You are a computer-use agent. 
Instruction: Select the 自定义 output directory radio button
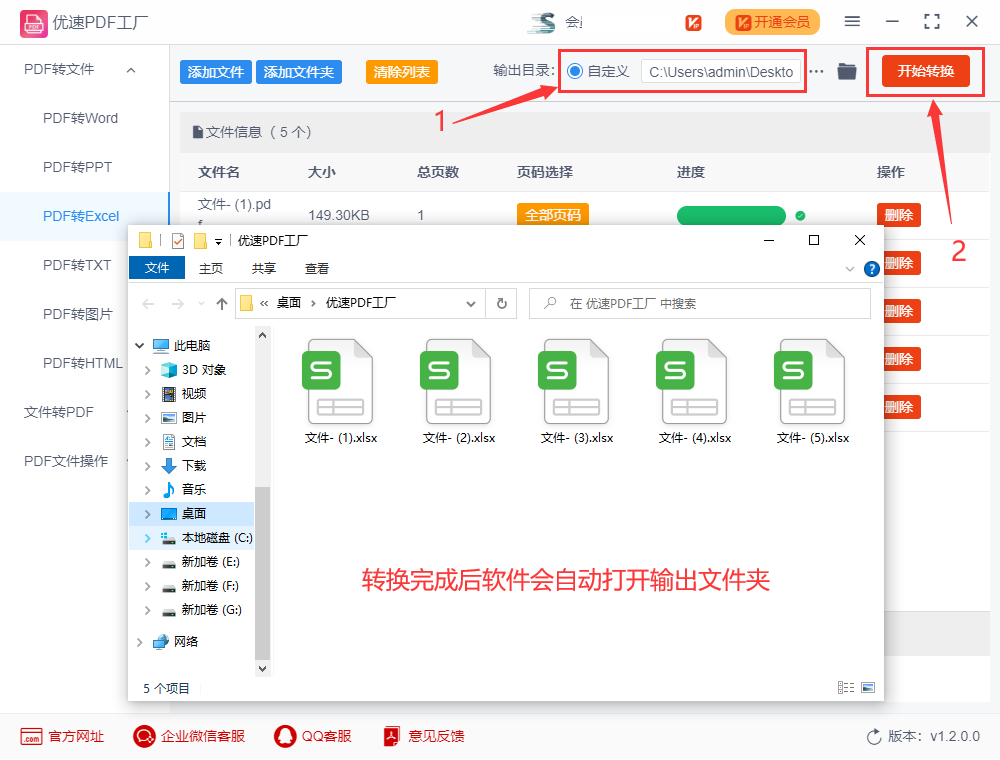point(575,71)
